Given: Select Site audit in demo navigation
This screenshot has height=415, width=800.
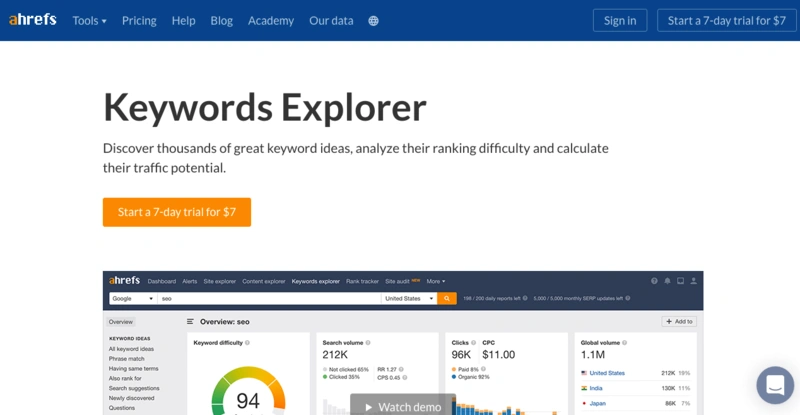Looking at the screenshot, I should [x=397, y=281].
